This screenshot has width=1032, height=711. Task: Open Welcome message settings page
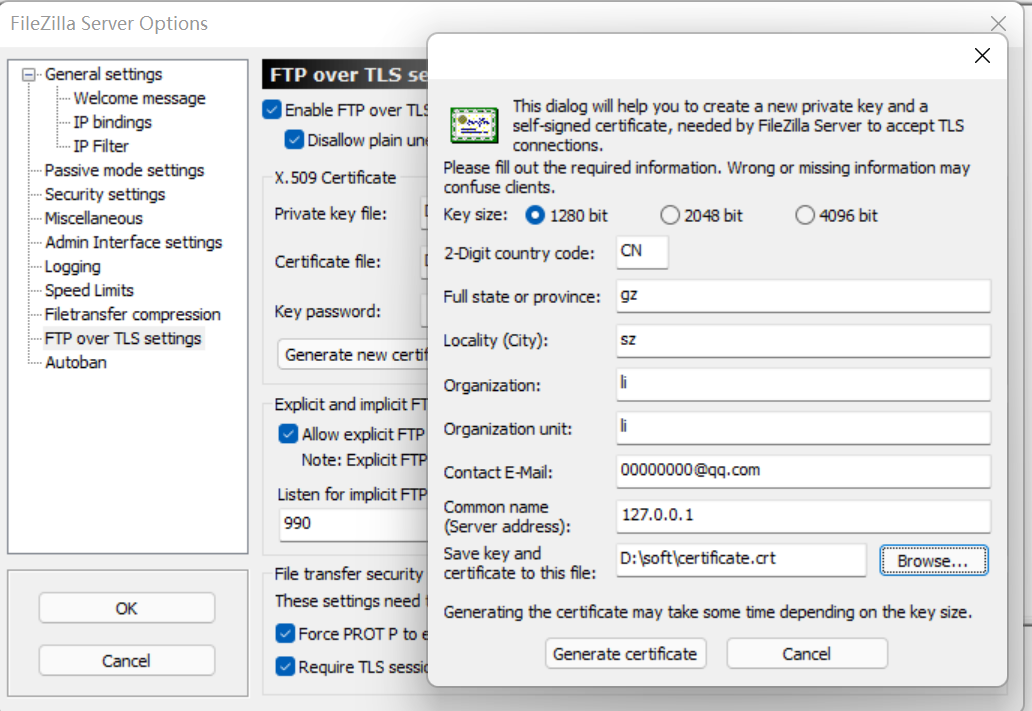coord(140,98)
